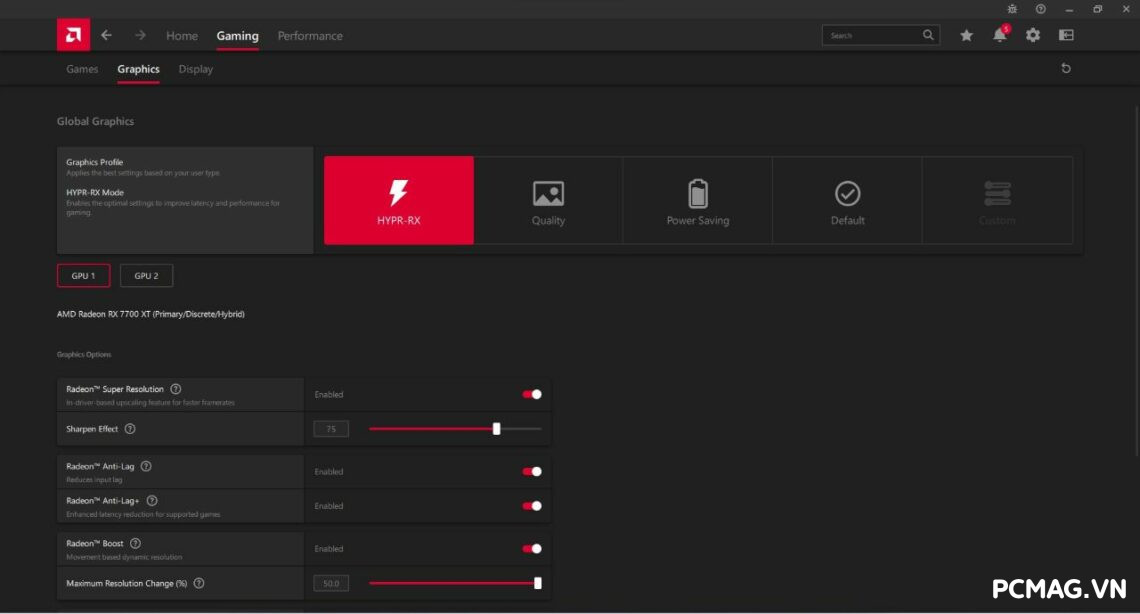The width and height of the screenshot is (1140, 614).
Task: Toggle Radeon Boost off
Action: pyautogui.click(x=532, y=548)
